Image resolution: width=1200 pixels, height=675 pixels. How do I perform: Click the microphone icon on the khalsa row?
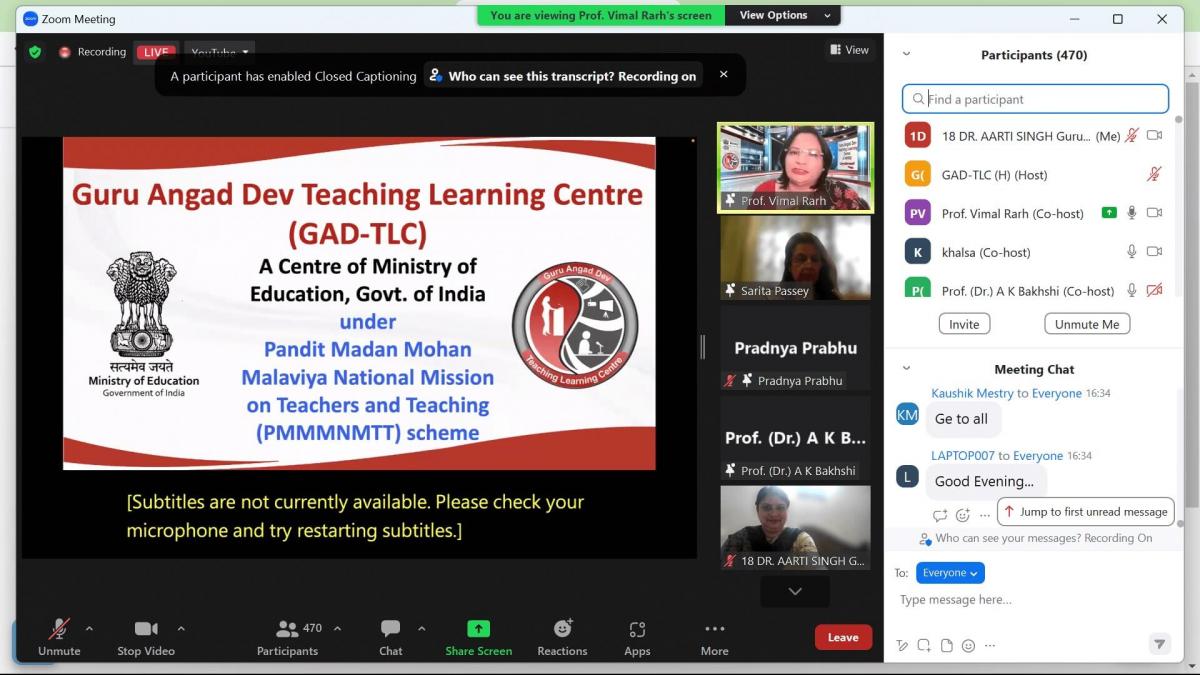1132,252
